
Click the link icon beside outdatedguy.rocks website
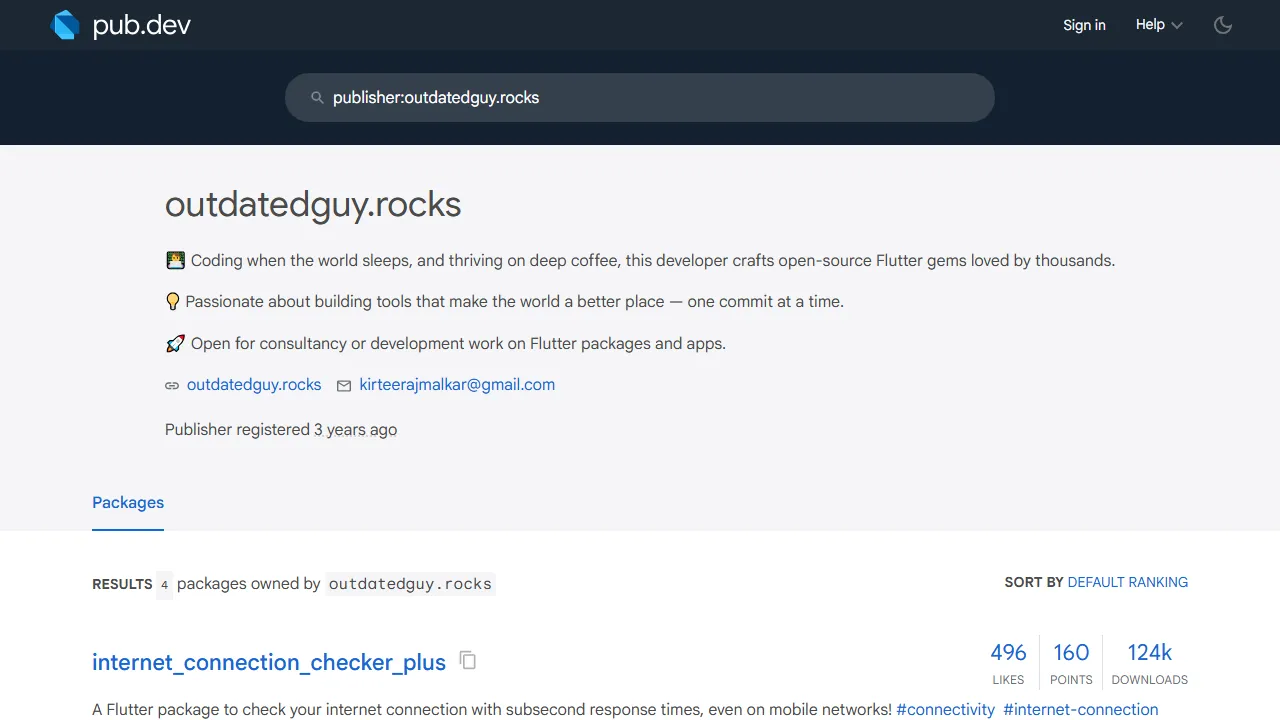pos(171,385)
